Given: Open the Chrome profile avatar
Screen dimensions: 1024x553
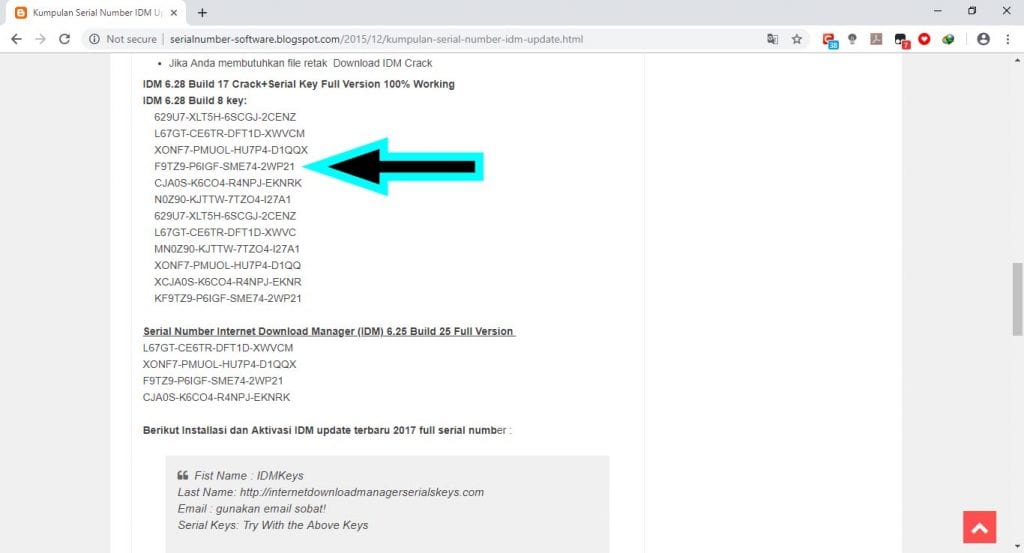Looking at the screenshot, I should (983, 39).
